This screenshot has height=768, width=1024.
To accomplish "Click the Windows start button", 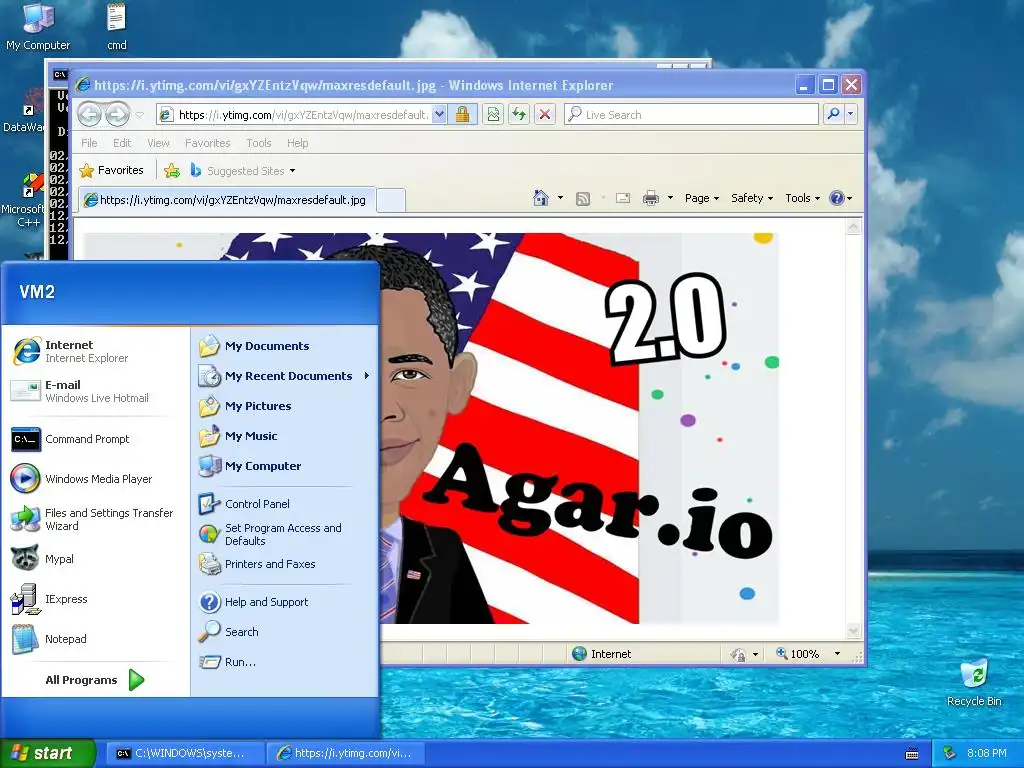I will coord(48,753).
